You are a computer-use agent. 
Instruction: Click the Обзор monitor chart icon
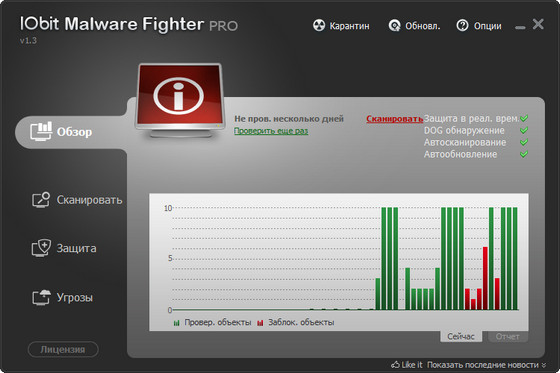point(41,131)
